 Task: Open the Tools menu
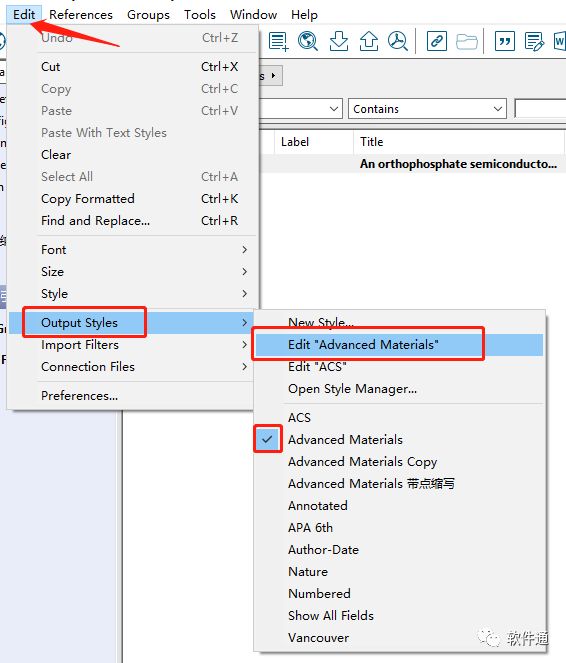coord(200,15)
